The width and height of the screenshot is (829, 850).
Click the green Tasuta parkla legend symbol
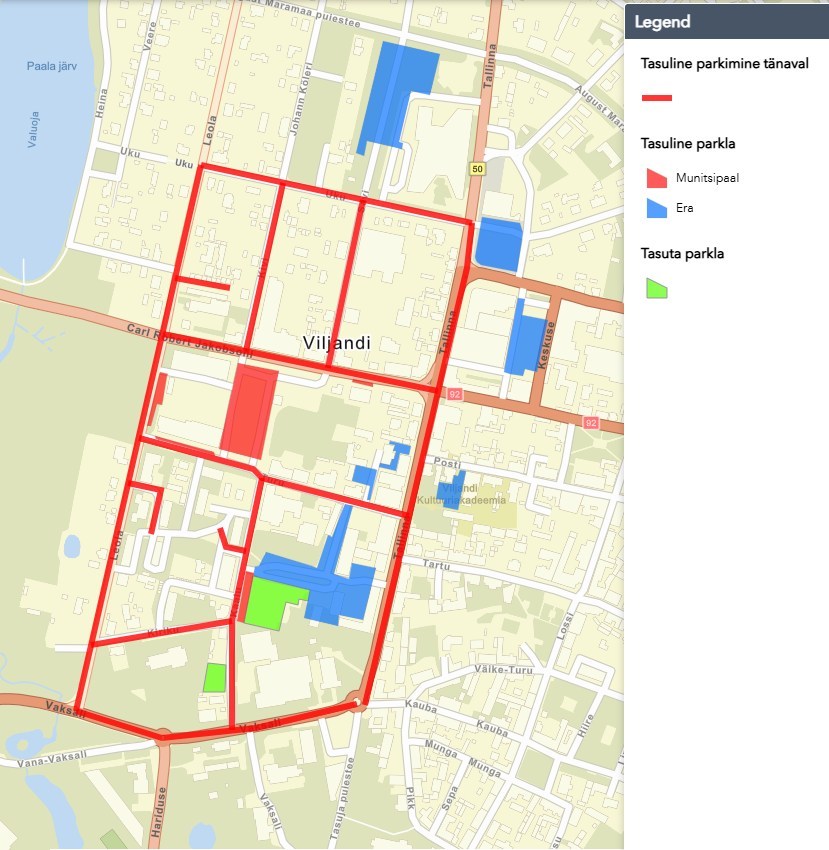click(x=656, y=289)
